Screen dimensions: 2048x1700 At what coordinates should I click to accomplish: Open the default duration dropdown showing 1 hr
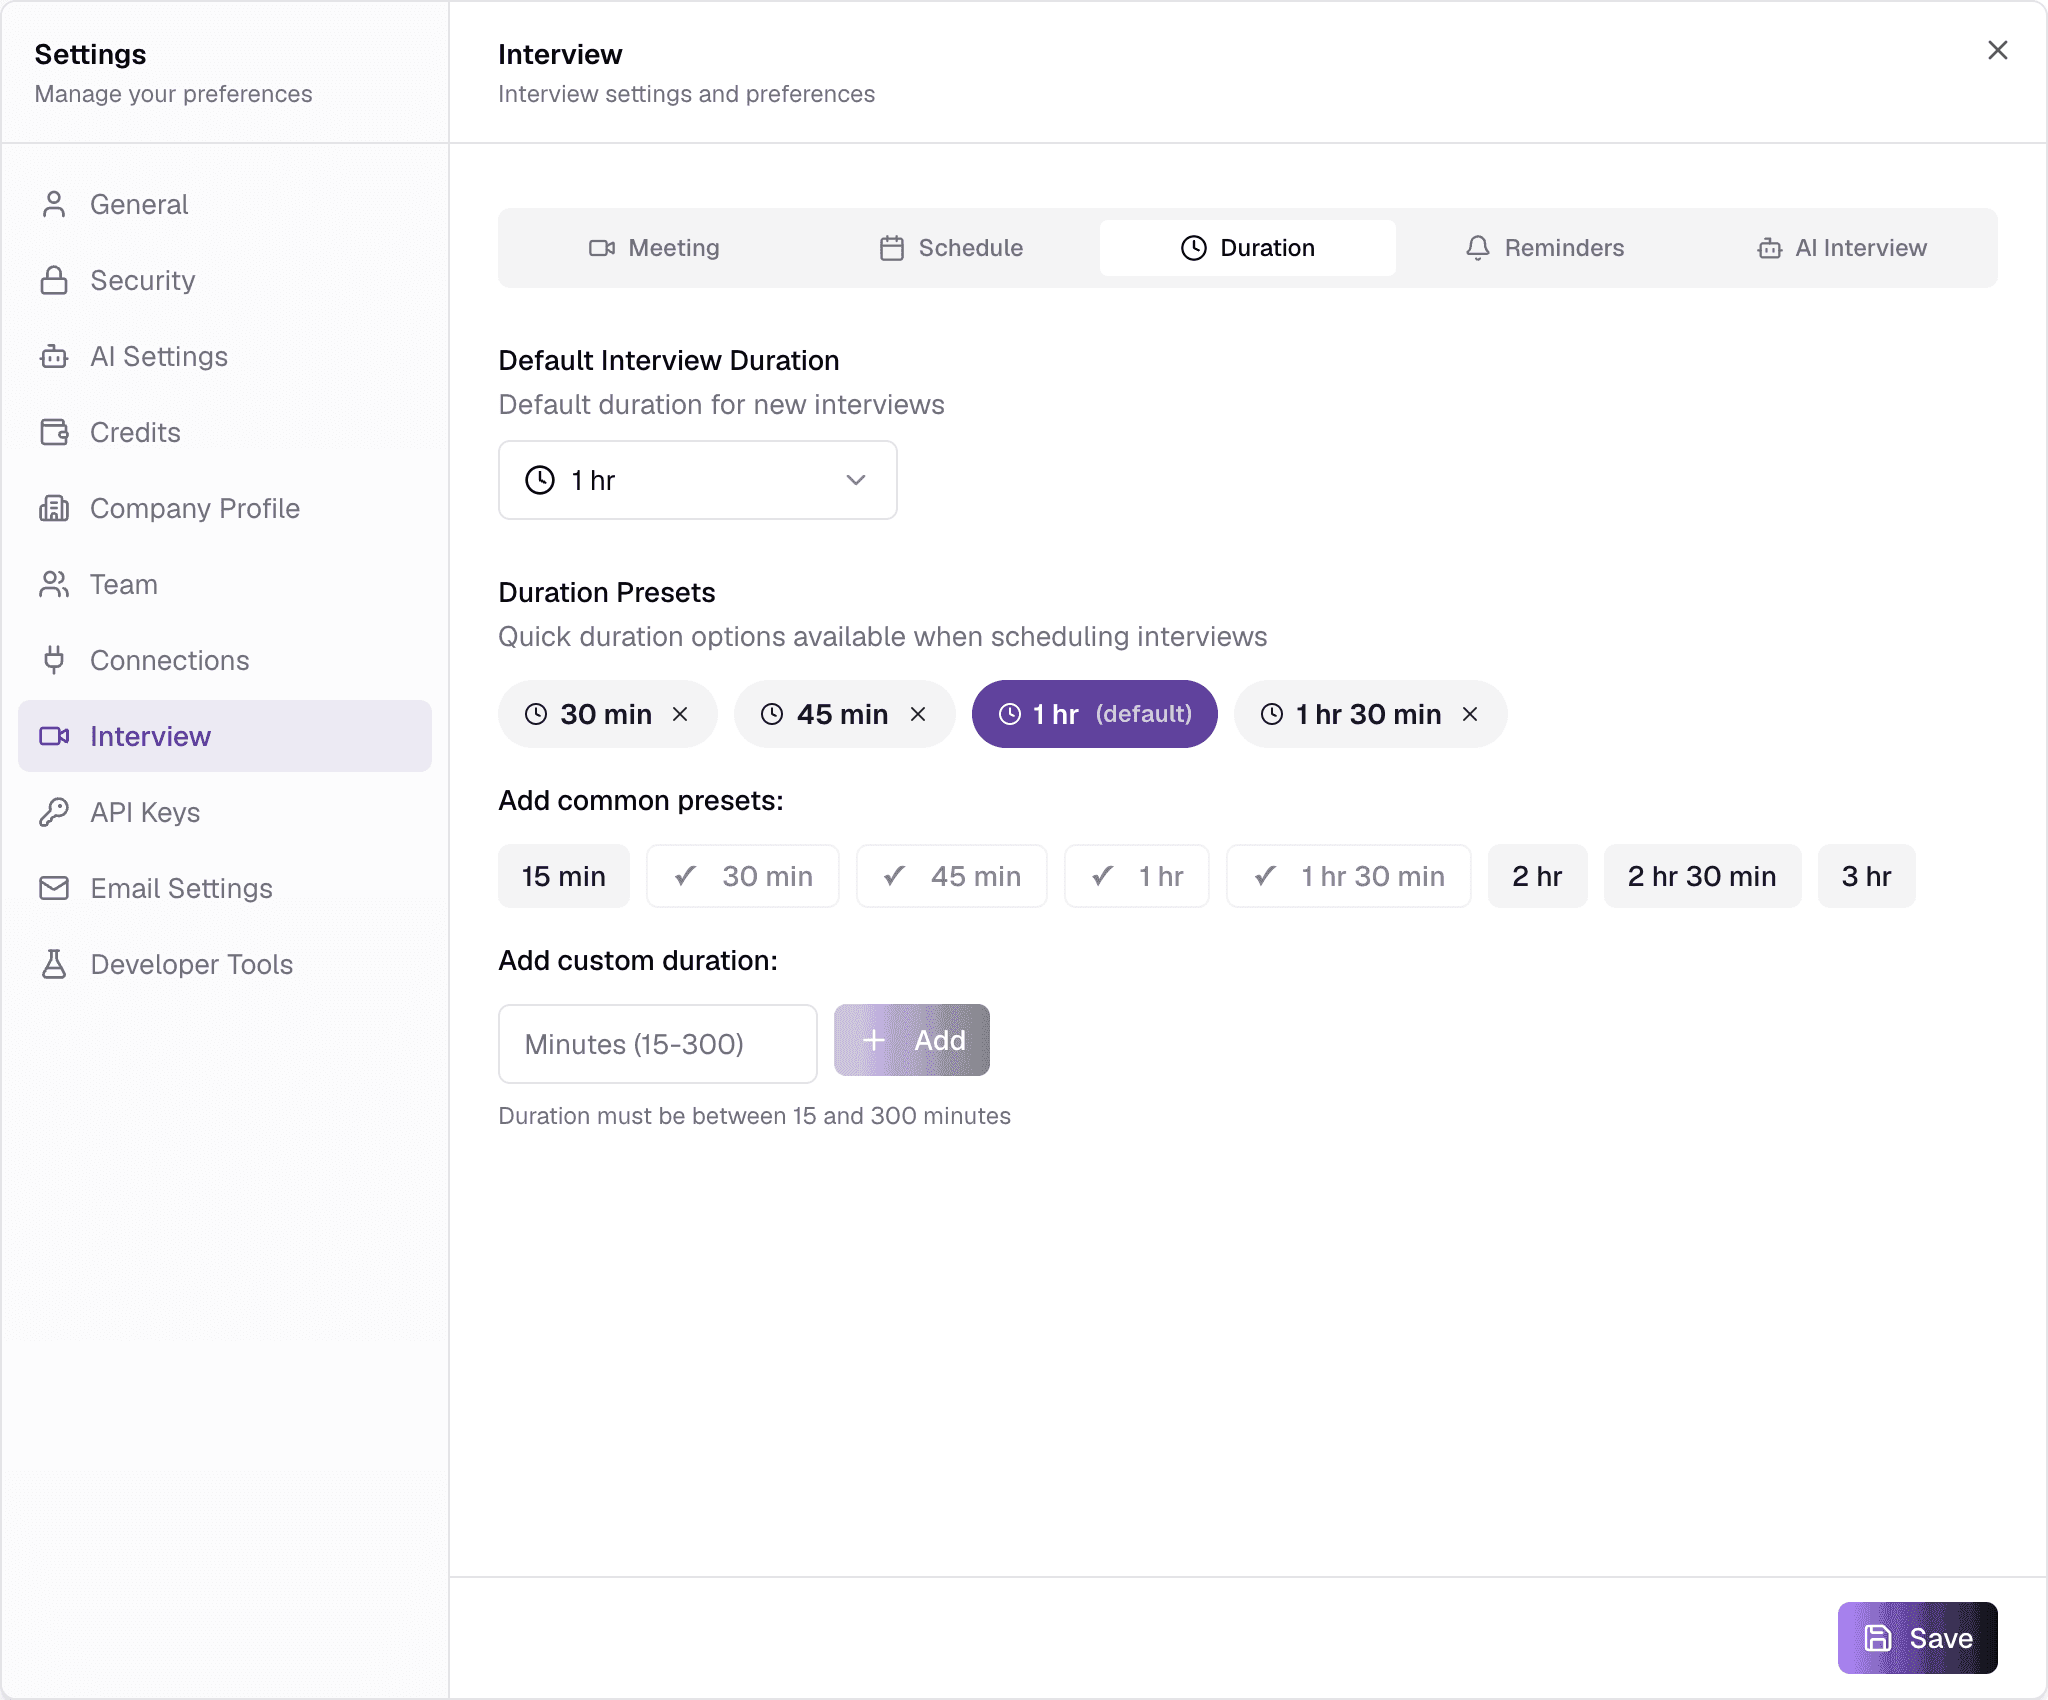(698, 480)
